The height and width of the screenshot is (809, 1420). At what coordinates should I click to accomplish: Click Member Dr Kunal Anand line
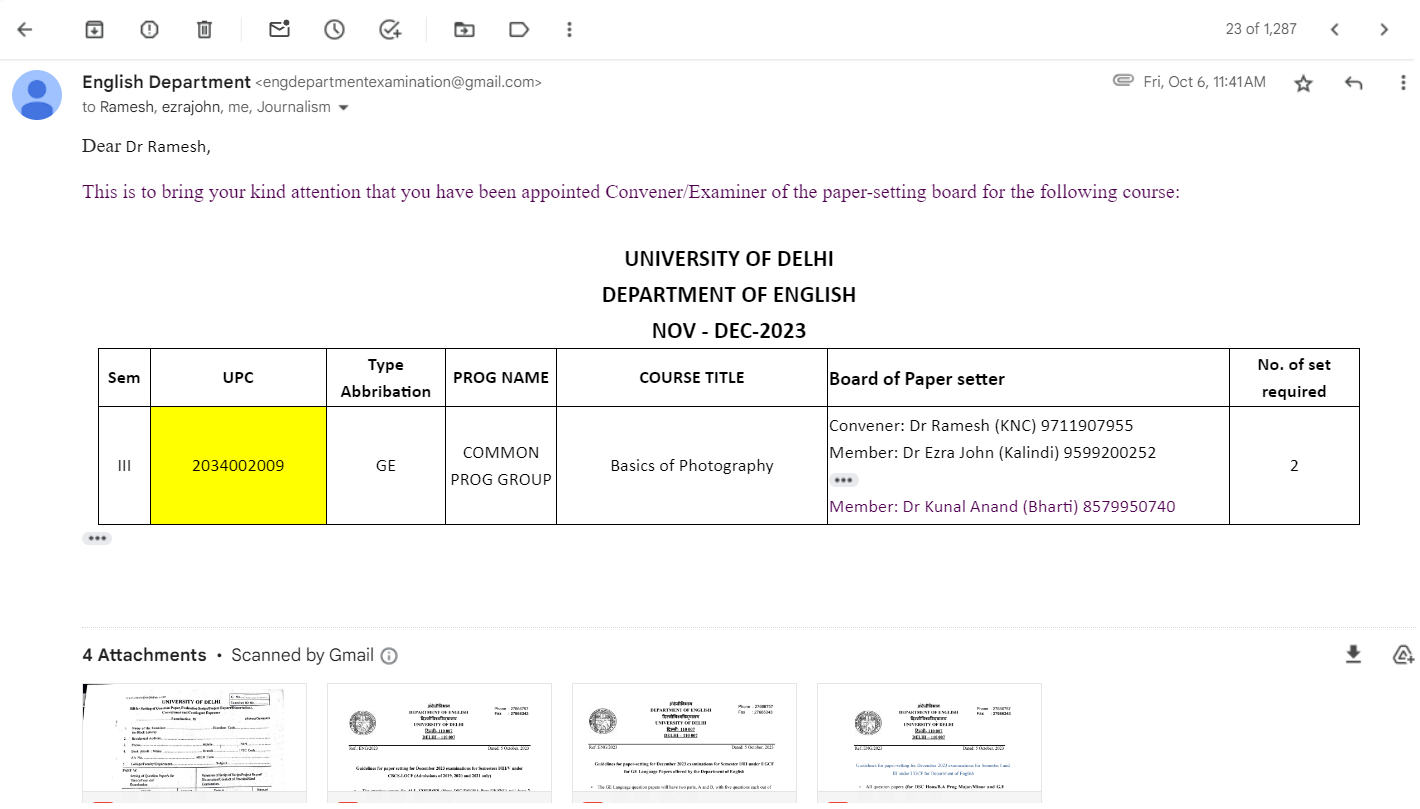[1002, 506]
